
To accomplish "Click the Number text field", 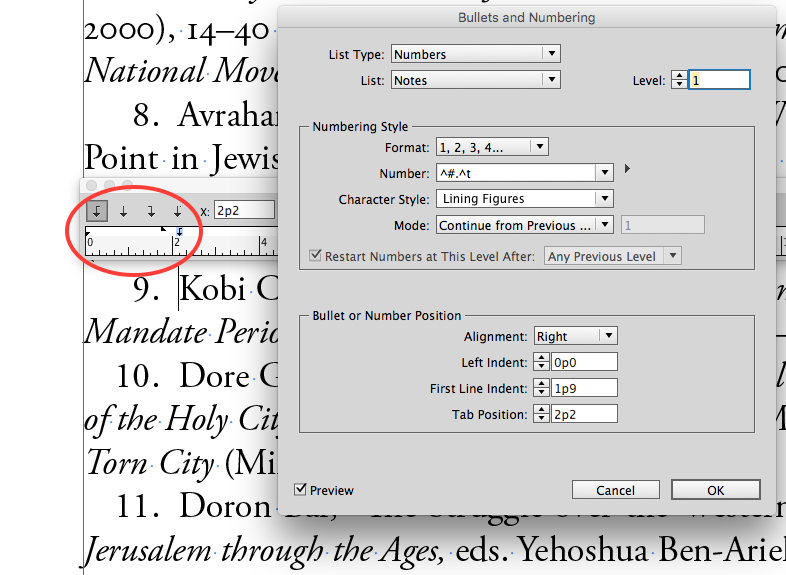I will coord(516,173).
